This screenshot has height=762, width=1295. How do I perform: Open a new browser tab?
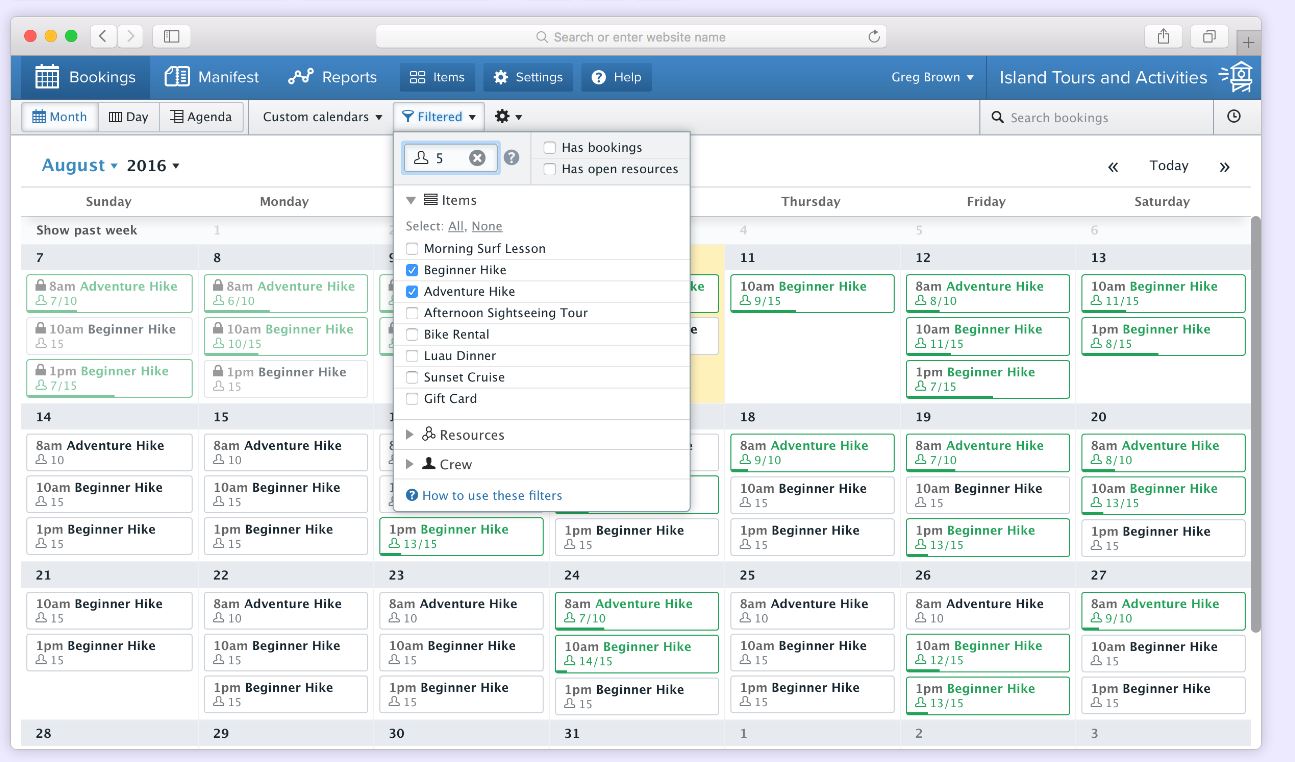click(x=1248, y=42)
